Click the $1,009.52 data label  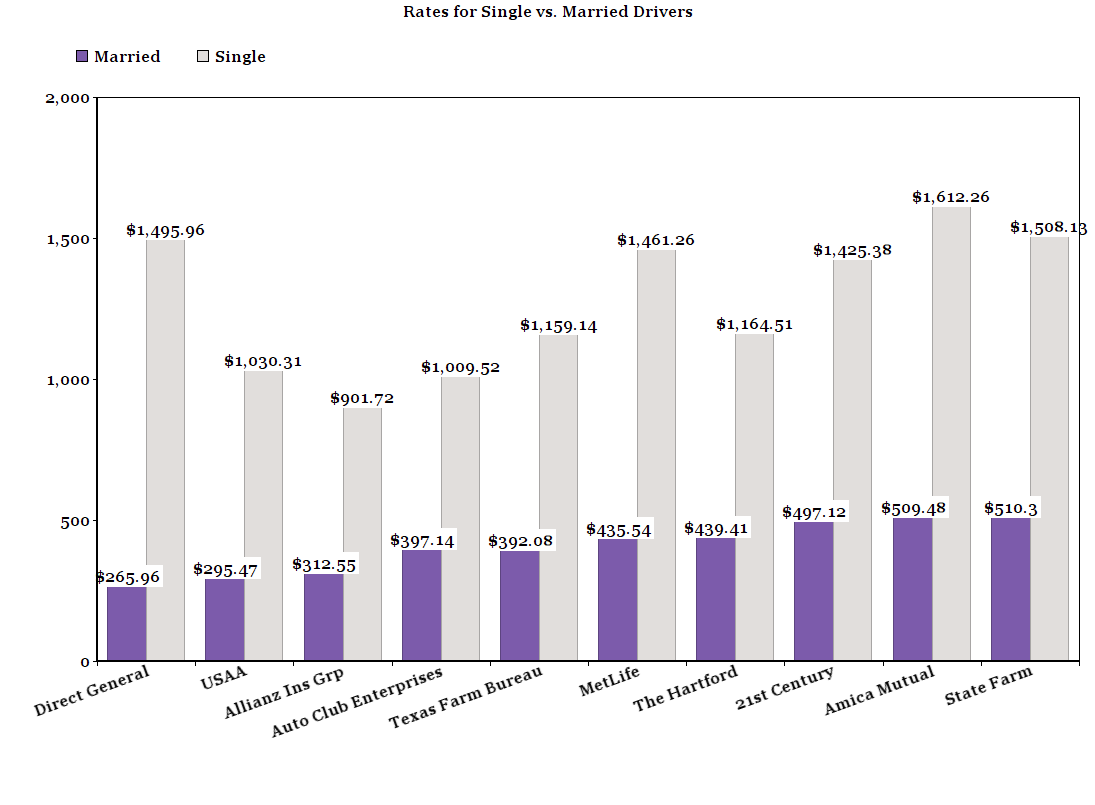click(461, 368)
